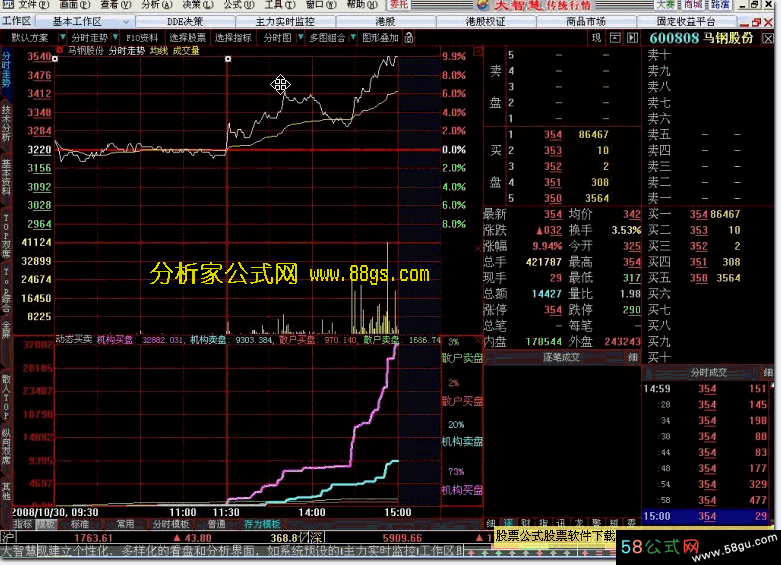Click the panel layout icon beside 现
The height and width of the screenshot is (565, 781).
[615, 38]
